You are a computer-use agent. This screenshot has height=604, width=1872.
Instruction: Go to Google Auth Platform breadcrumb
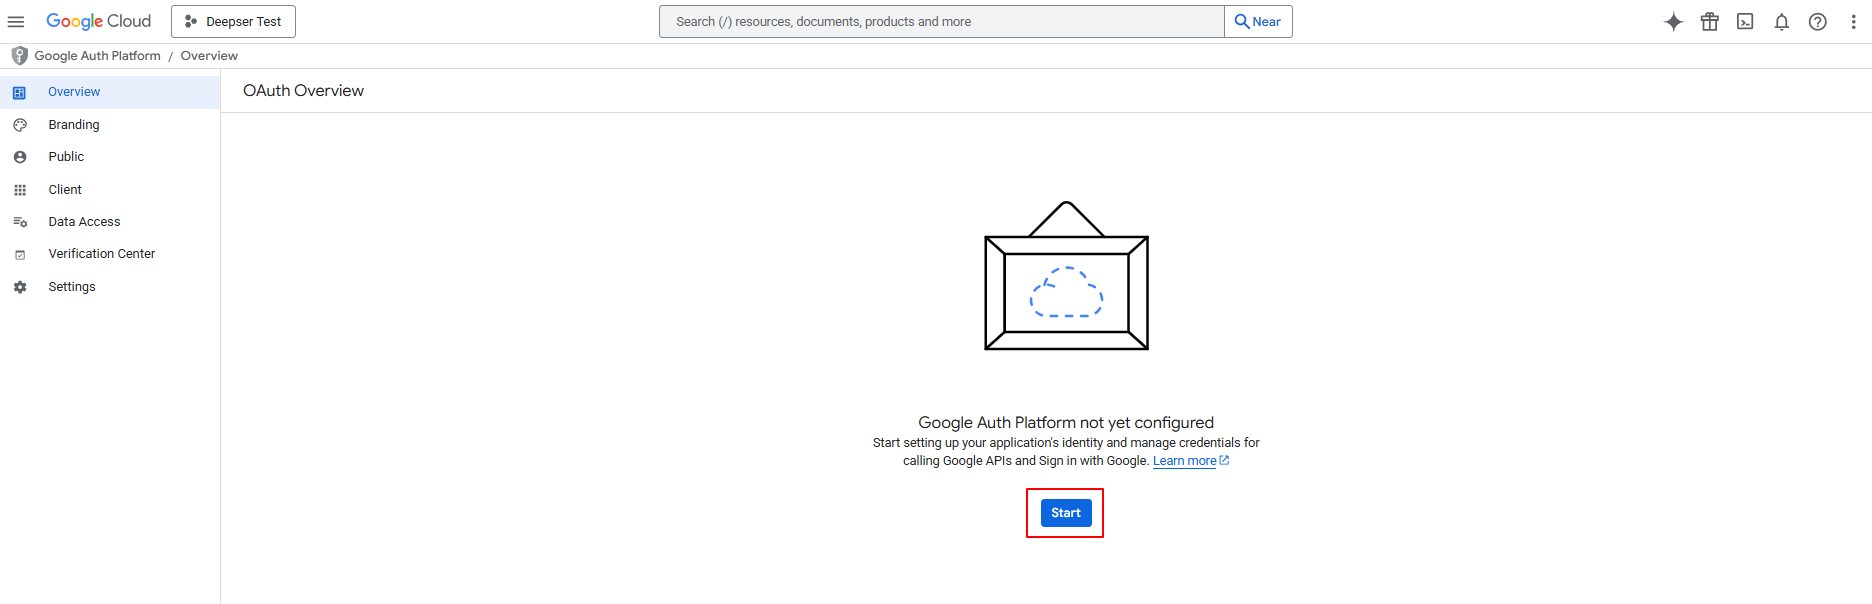tap(97, 56)
